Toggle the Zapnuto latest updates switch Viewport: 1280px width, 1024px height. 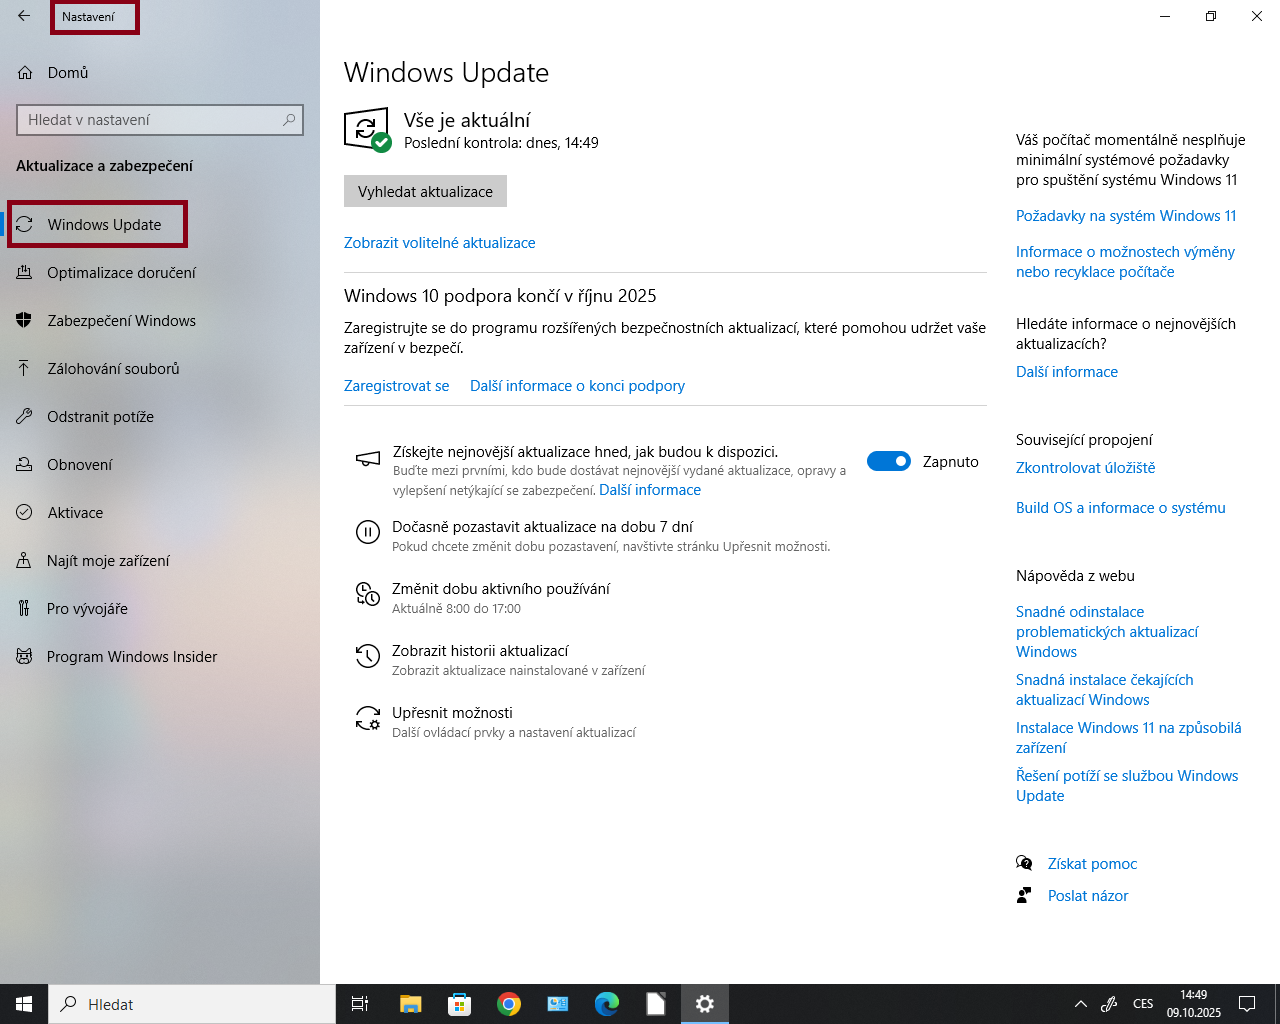888,461
